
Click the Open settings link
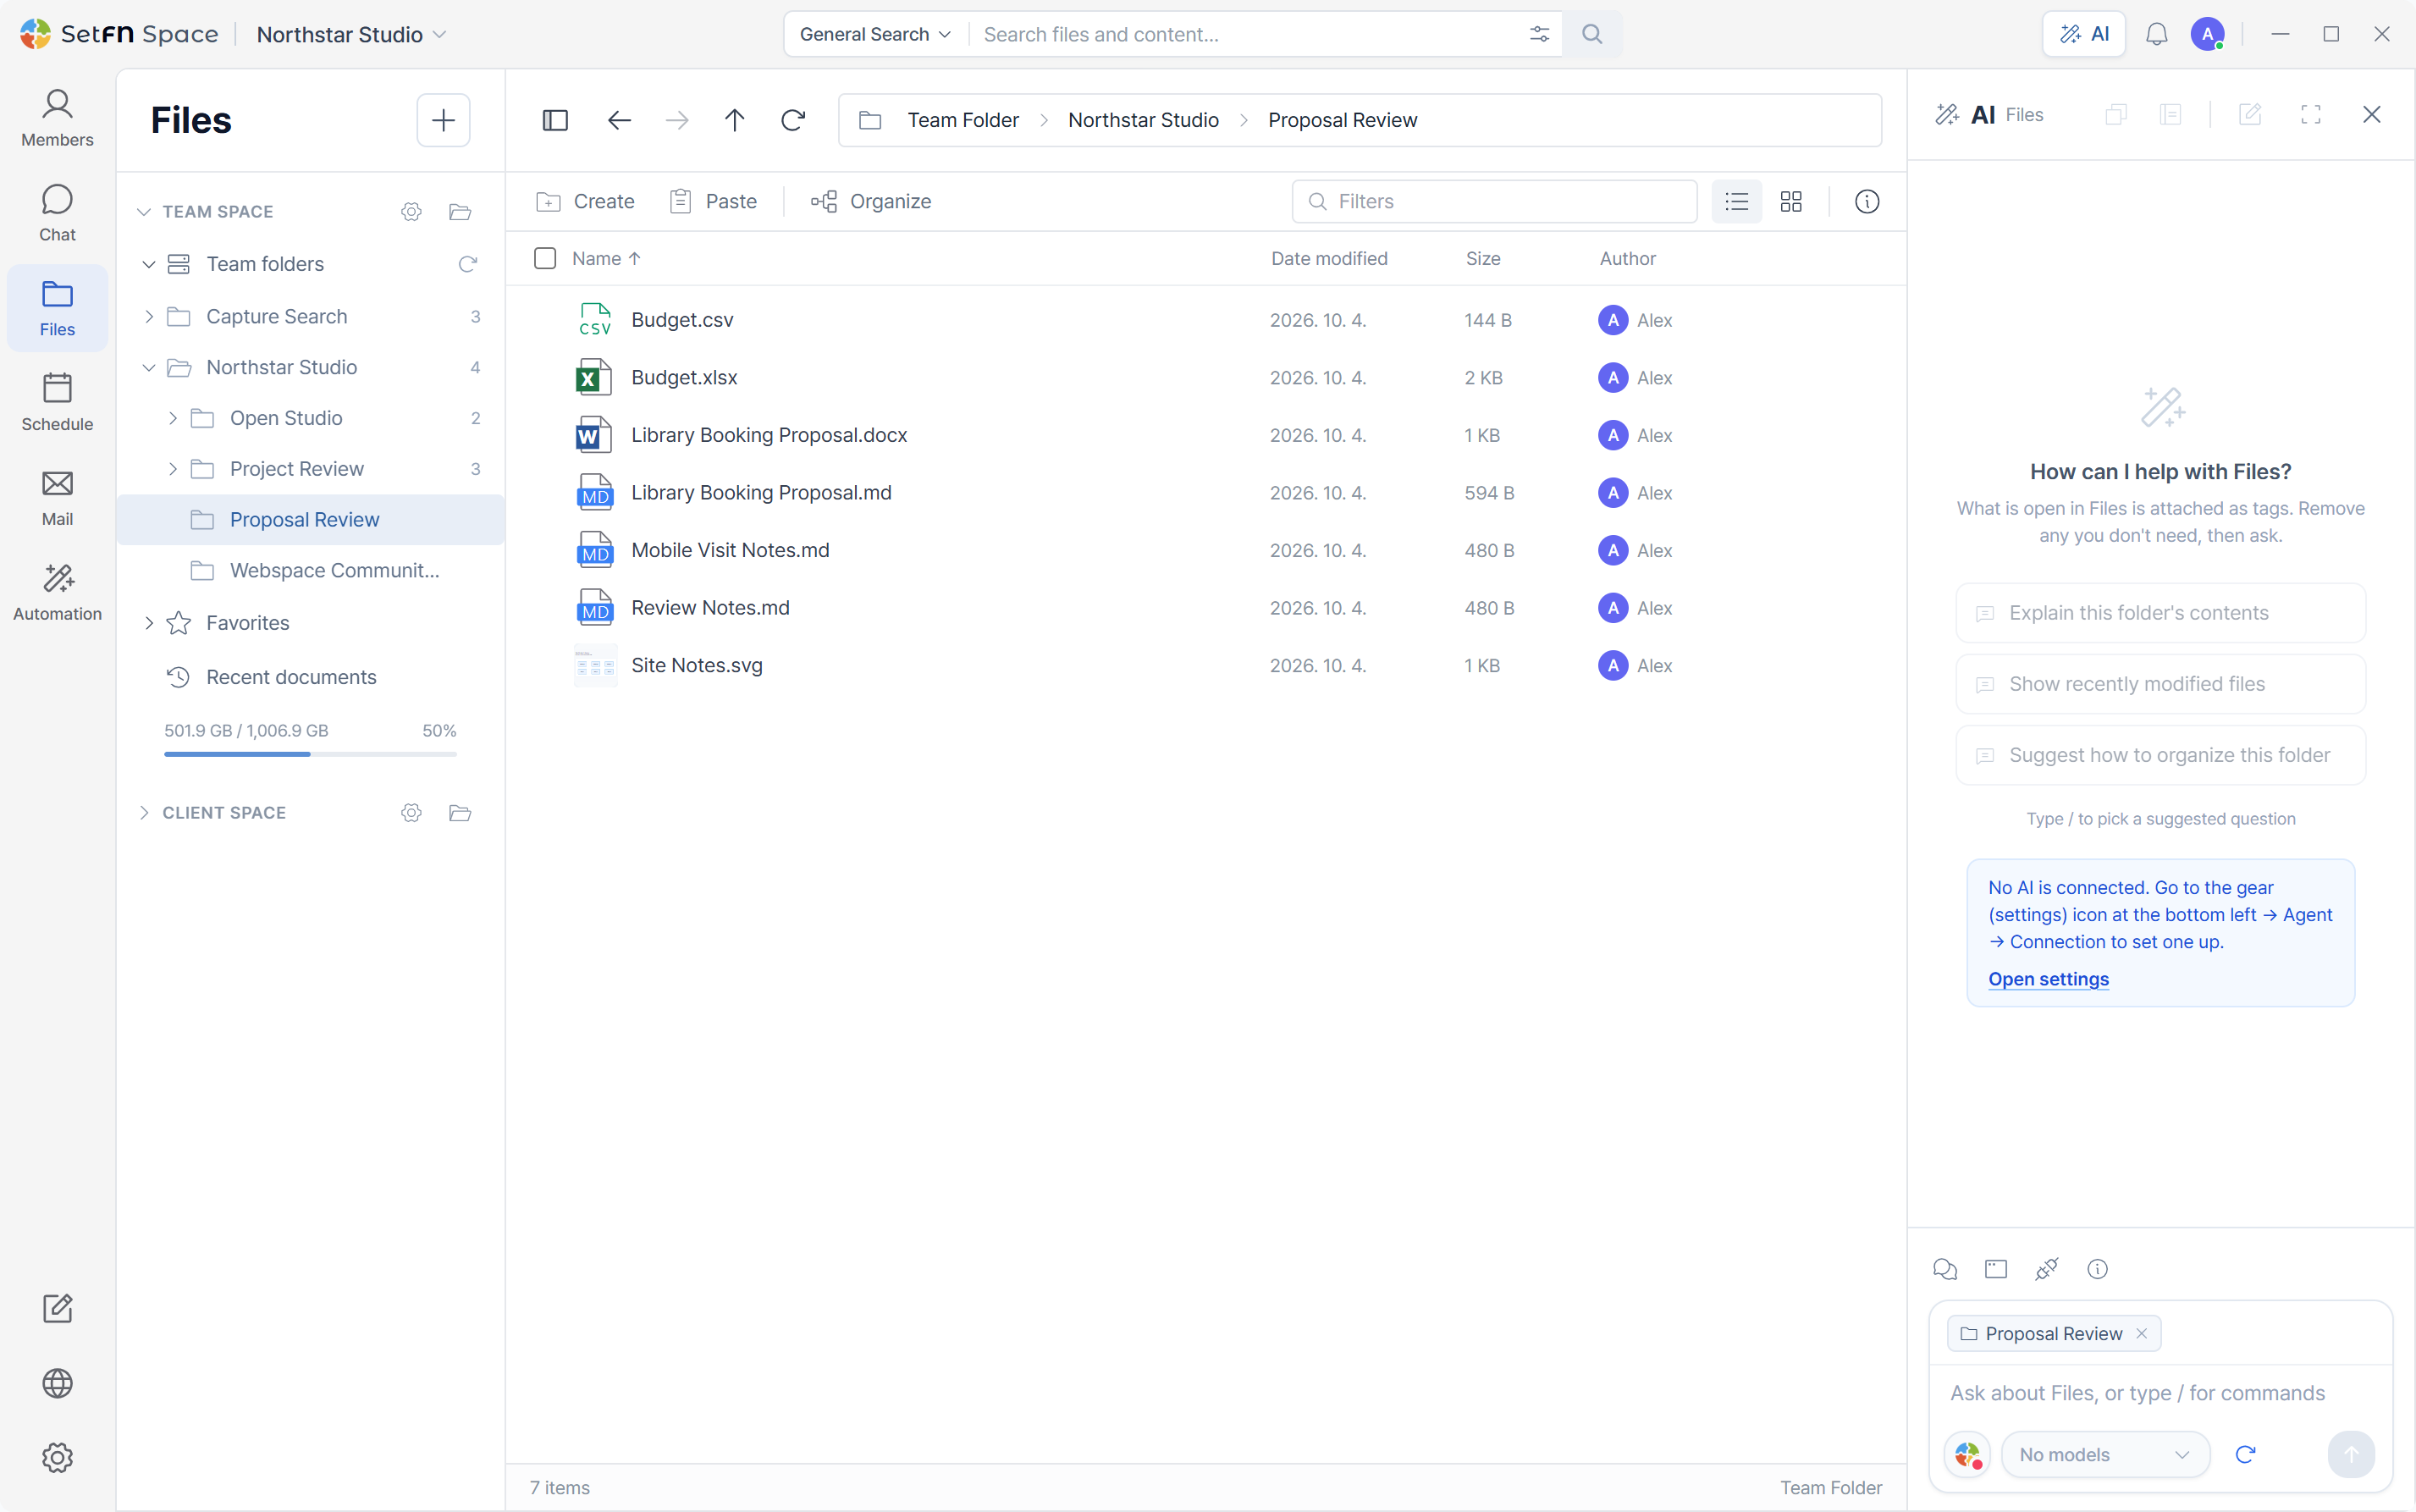tap(2048, 979)
